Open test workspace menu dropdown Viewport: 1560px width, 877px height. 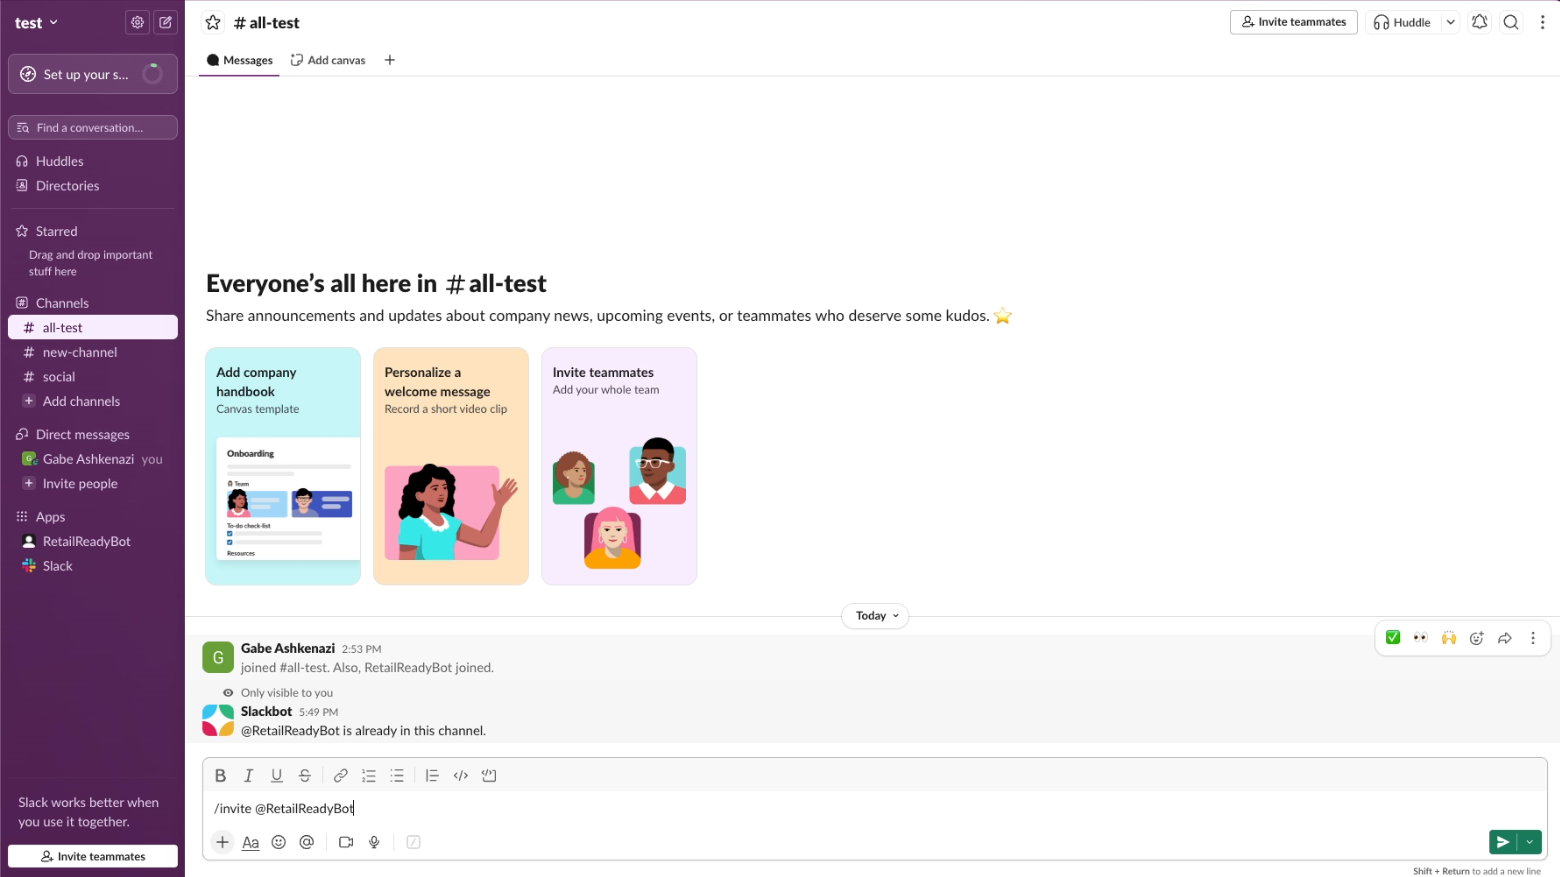[x=37, y=23]
